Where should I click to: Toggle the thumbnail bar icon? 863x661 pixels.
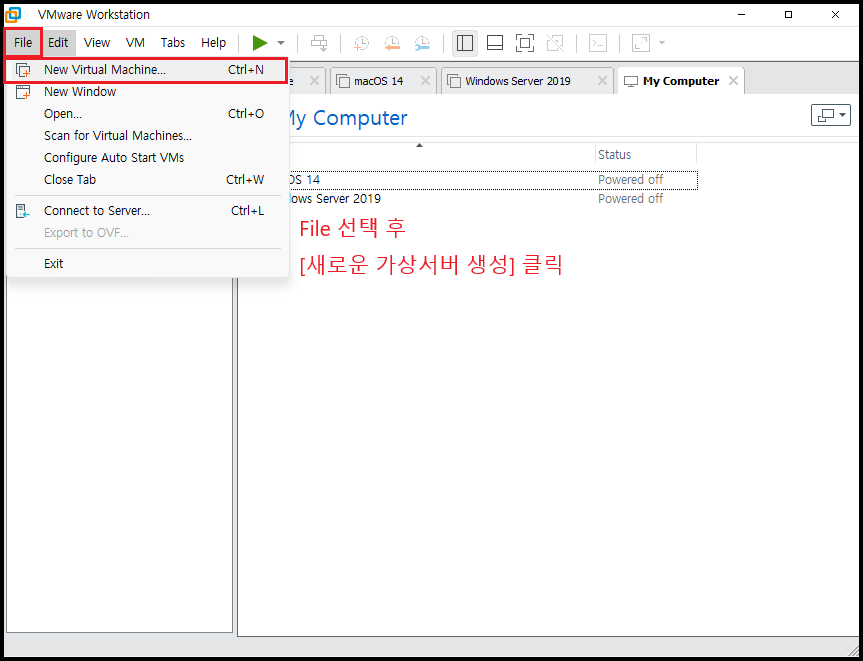point(495,43)
